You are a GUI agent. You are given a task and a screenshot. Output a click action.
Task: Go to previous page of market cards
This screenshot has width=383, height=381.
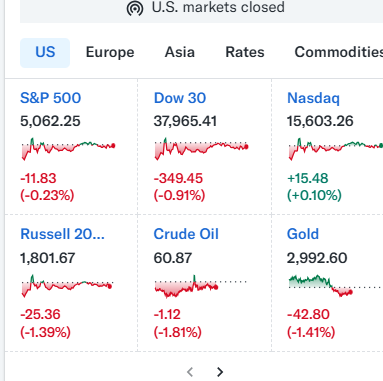click(190, 372)
